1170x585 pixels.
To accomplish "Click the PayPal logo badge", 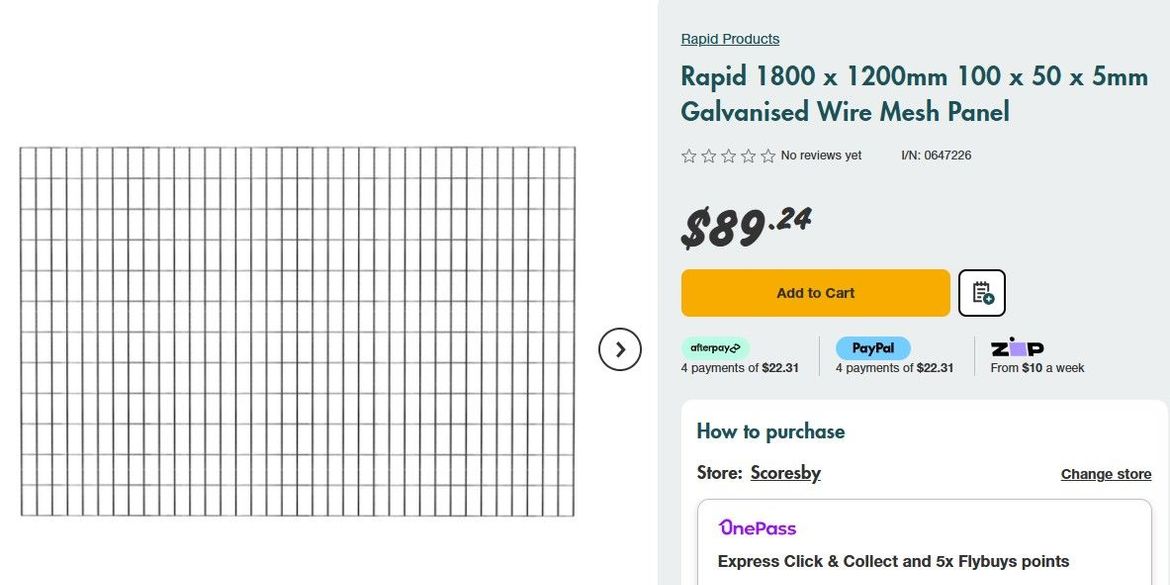I will [873, 348].
